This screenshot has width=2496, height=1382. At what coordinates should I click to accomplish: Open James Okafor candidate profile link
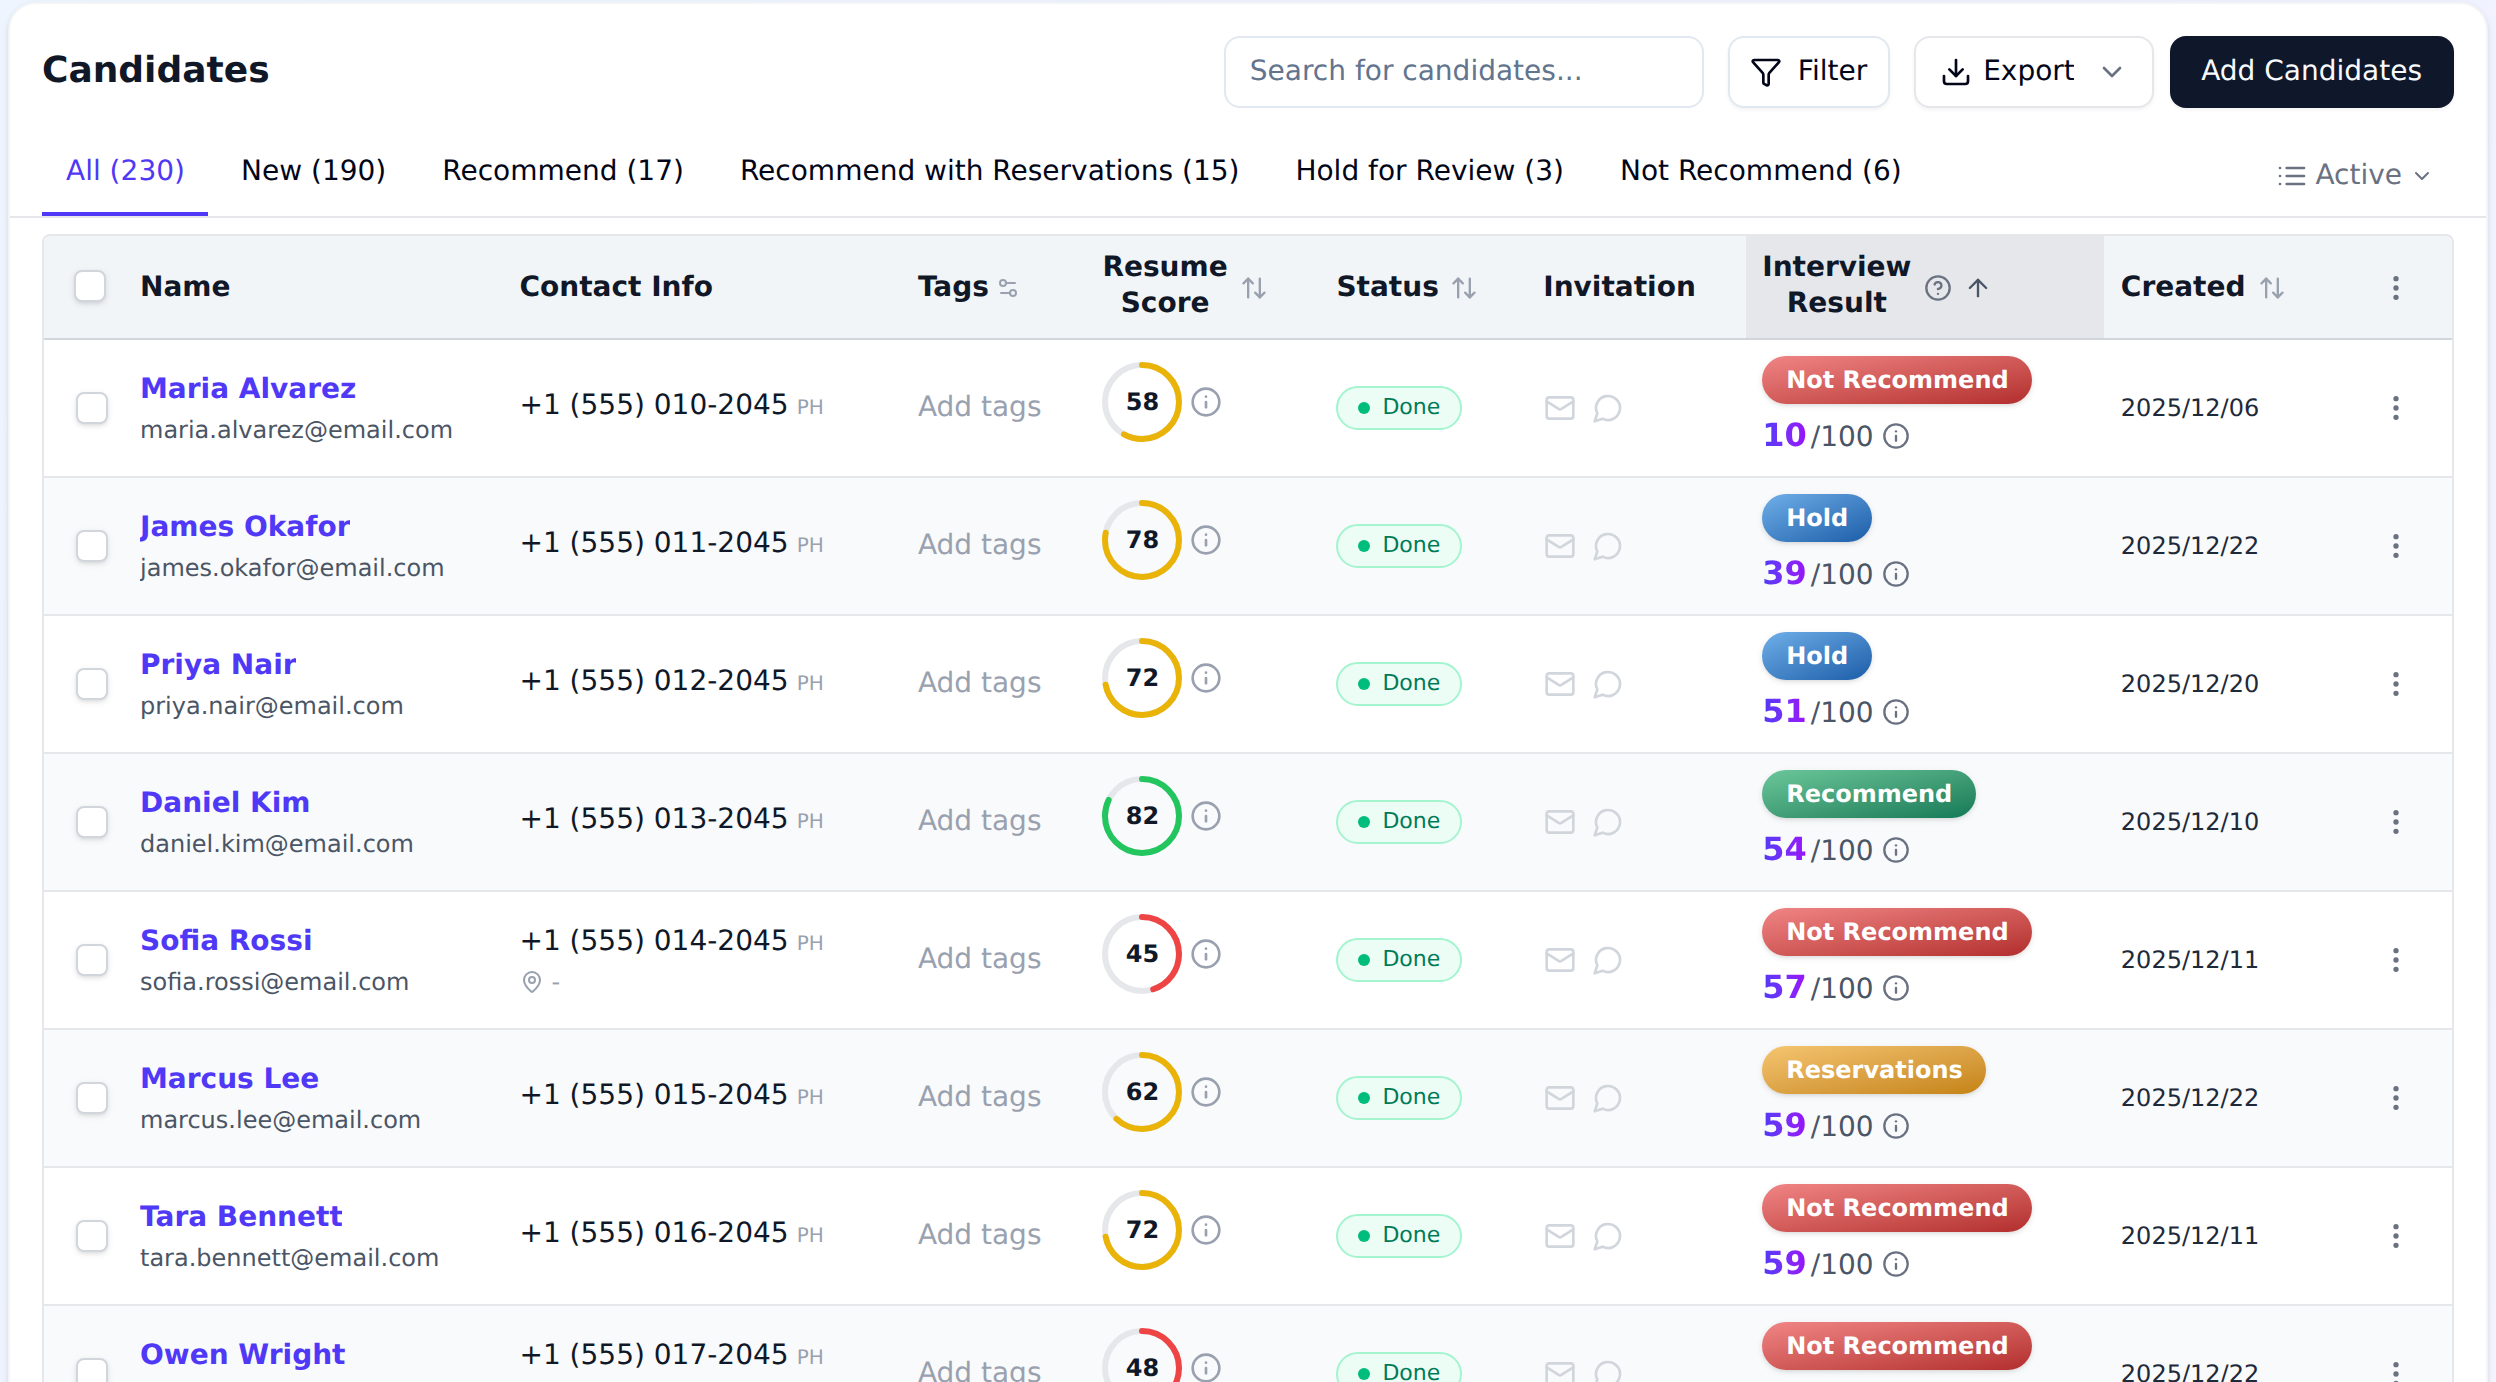click(x=245, y=526)
